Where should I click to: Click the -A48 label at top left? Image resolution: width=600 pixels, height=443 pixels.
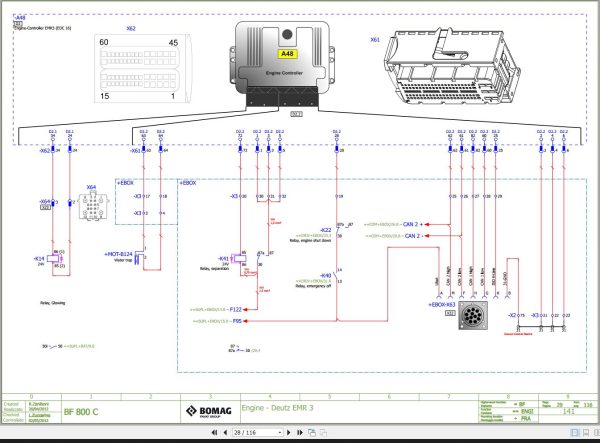pyautogui.click(x=20, y=18)
